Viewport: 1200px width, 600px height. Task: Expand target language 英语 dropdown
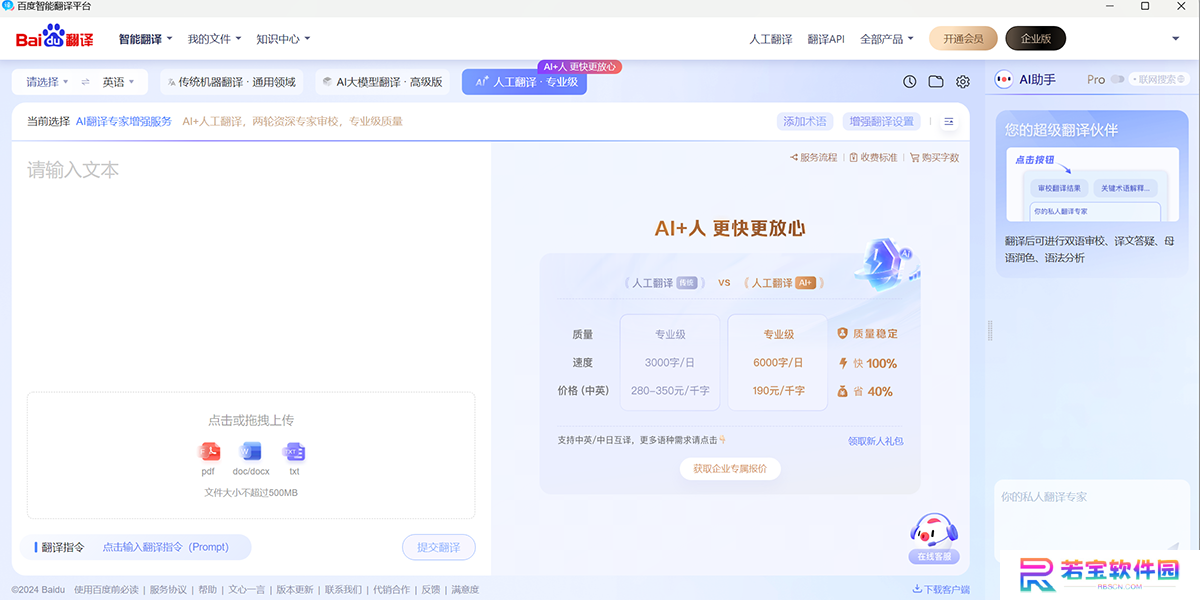118,82
